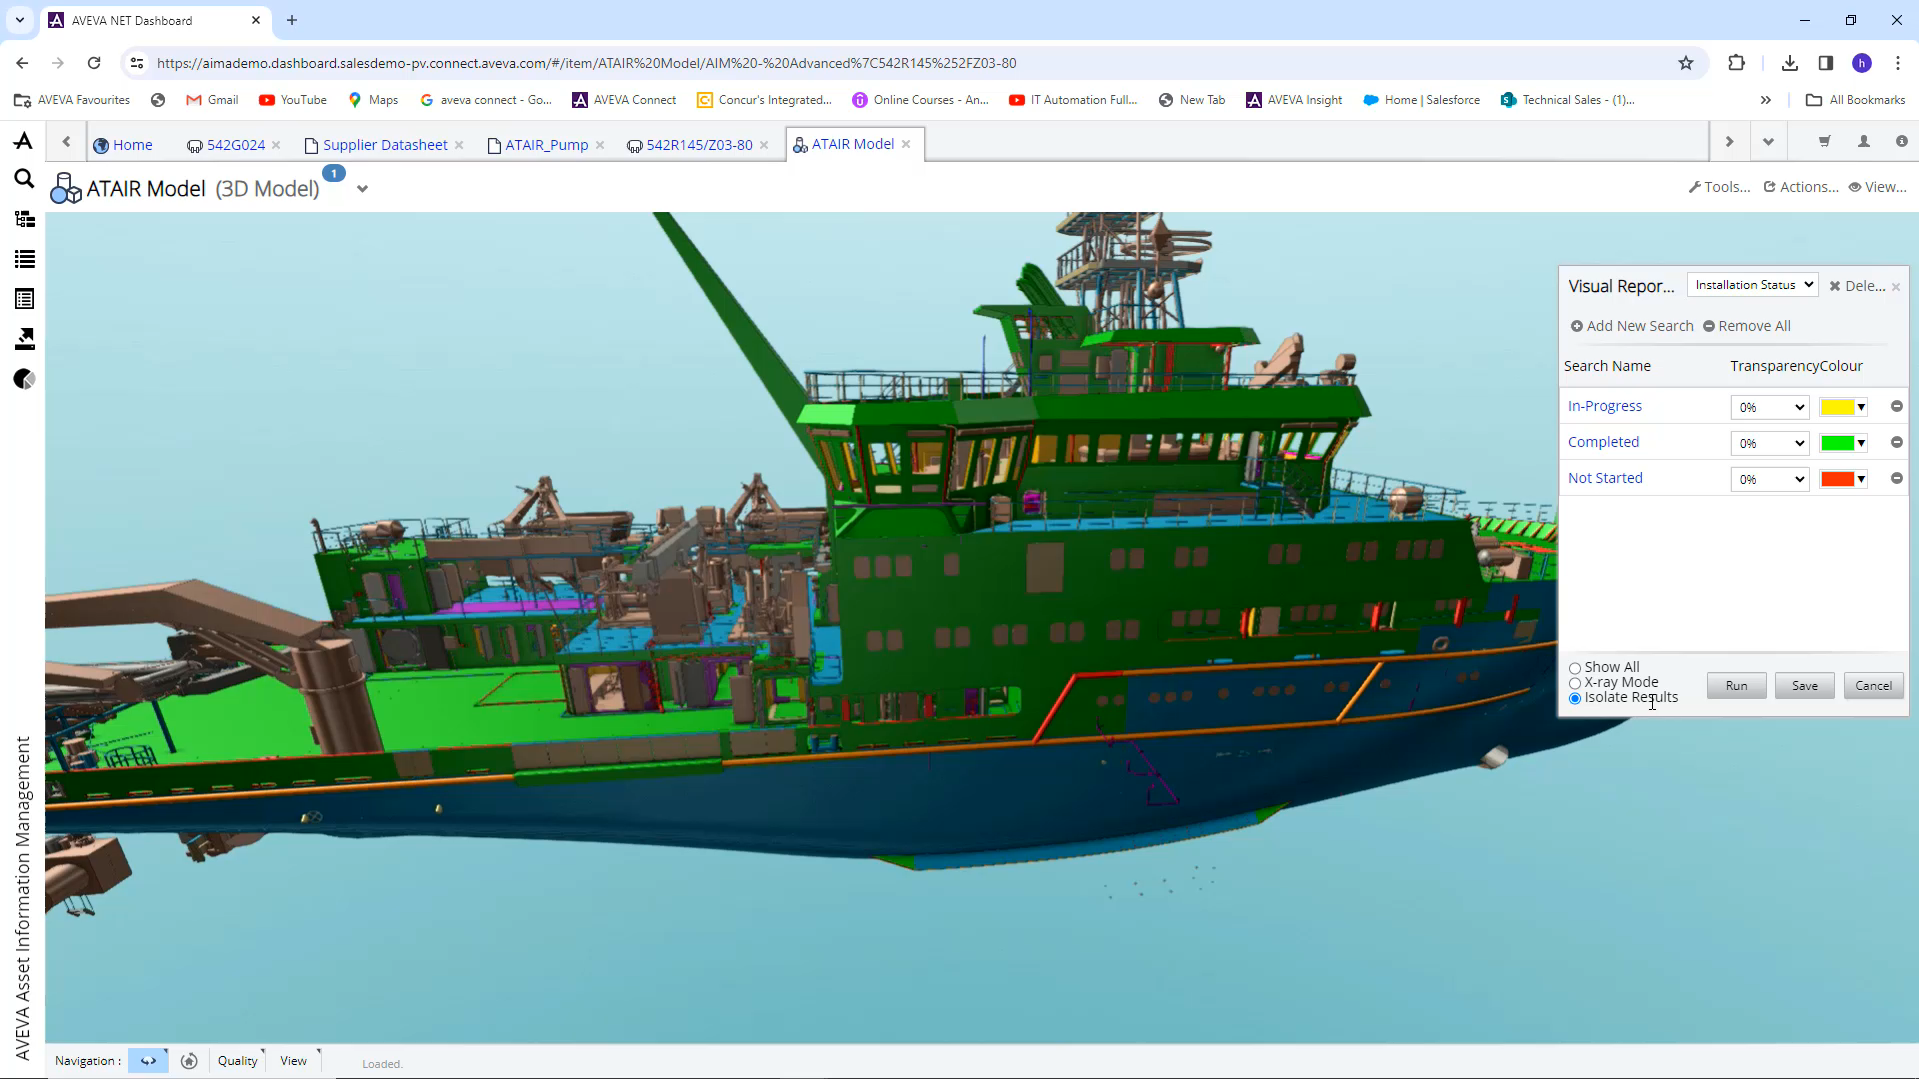1919x1079 pixels.
Task: Open the Tools menu
Action: [1719, 187]
